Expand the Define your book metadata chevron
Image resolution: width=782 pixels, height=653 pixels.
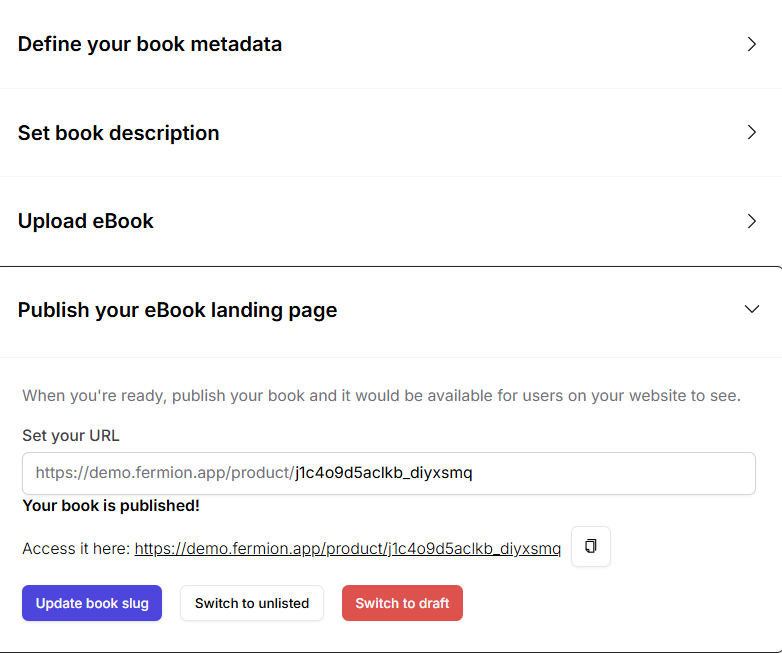pos(752,44)
